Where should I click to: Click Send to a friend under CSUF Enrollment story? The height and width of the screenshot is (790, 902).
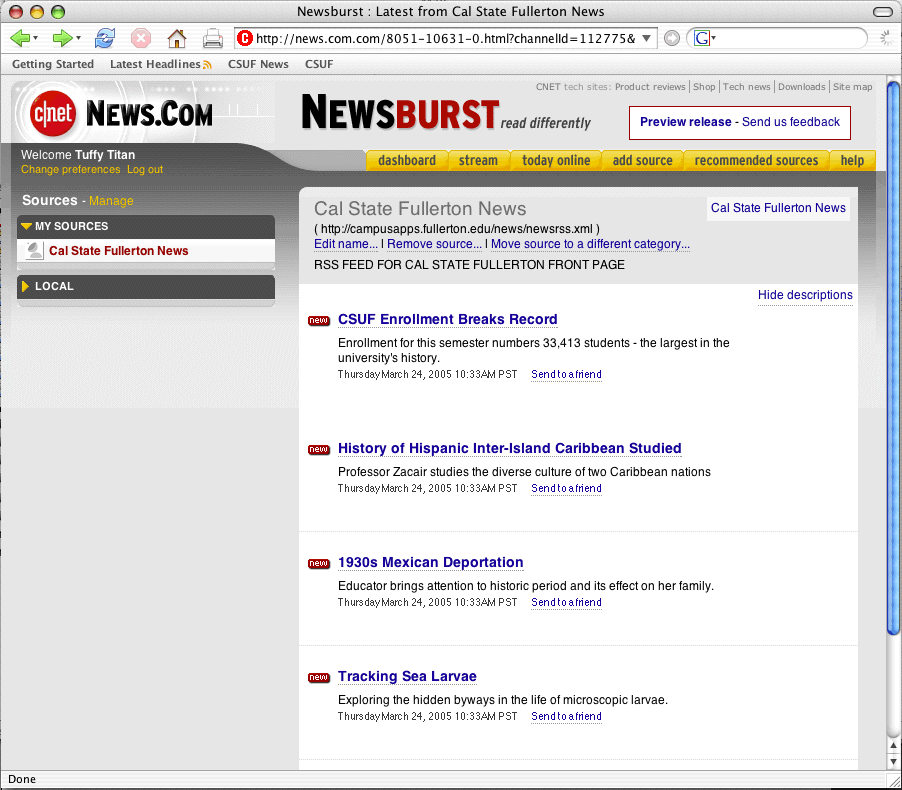click(566, 375)
